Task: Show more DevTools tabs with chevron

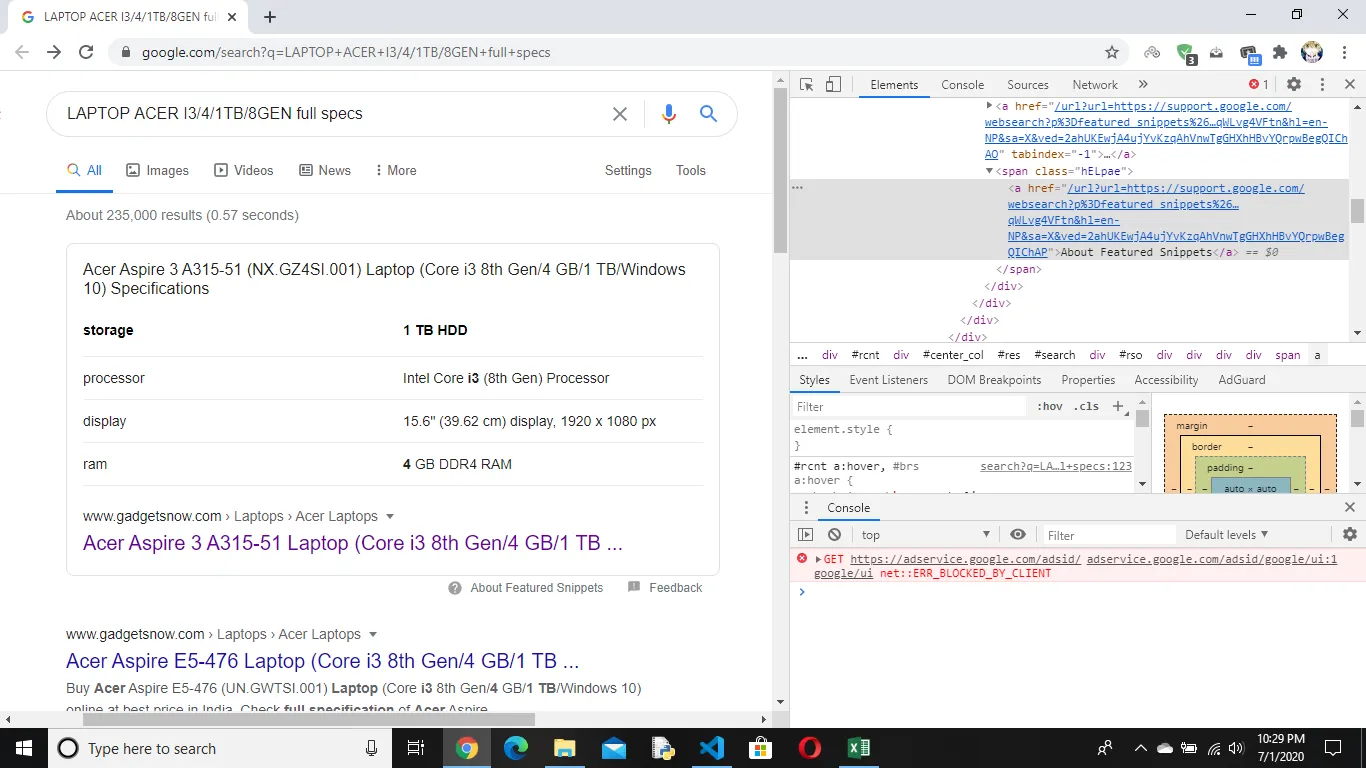Action: tap(1143, 85)
